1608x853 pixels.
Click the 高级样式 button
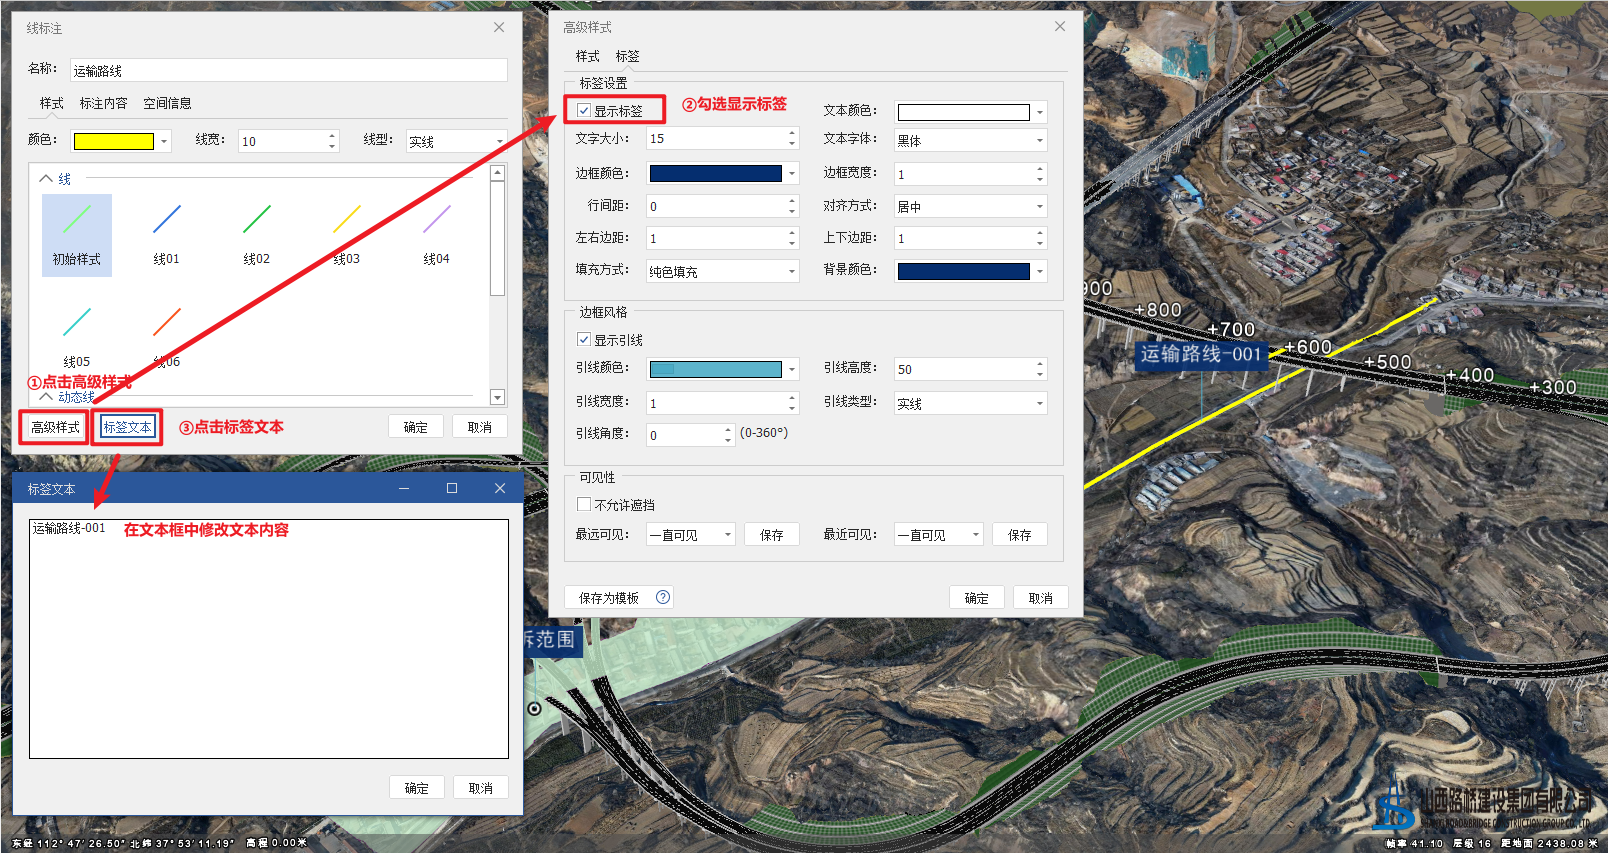point(55,427)
